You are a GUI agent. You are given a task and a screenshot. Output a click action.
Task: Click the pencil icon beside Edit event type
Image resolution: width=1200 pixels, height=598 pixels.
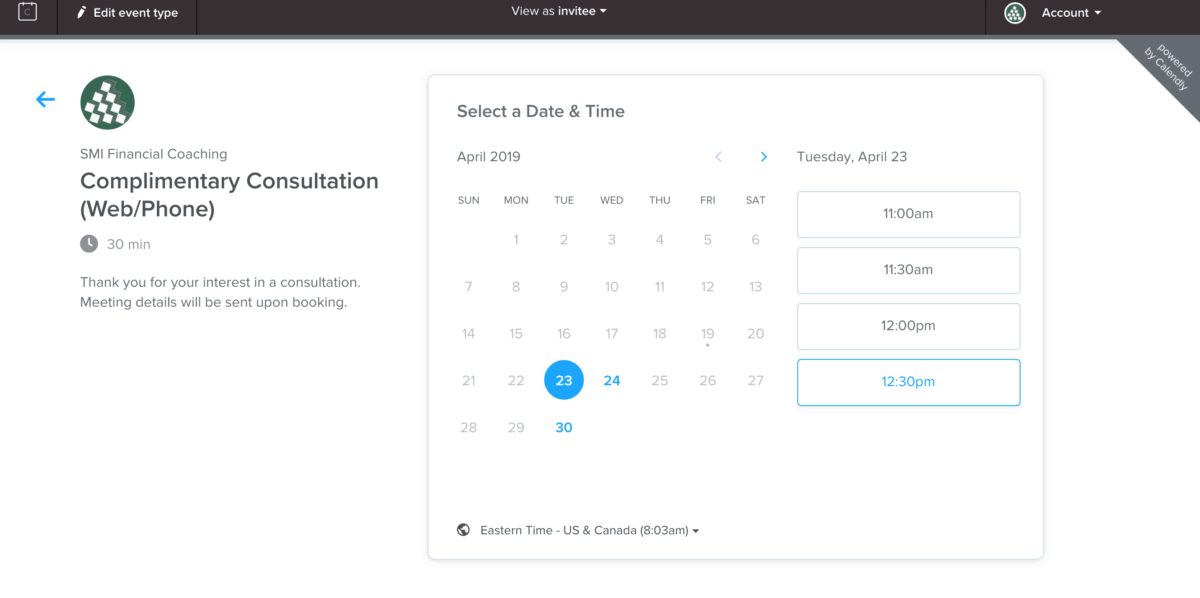pos(82,13)
